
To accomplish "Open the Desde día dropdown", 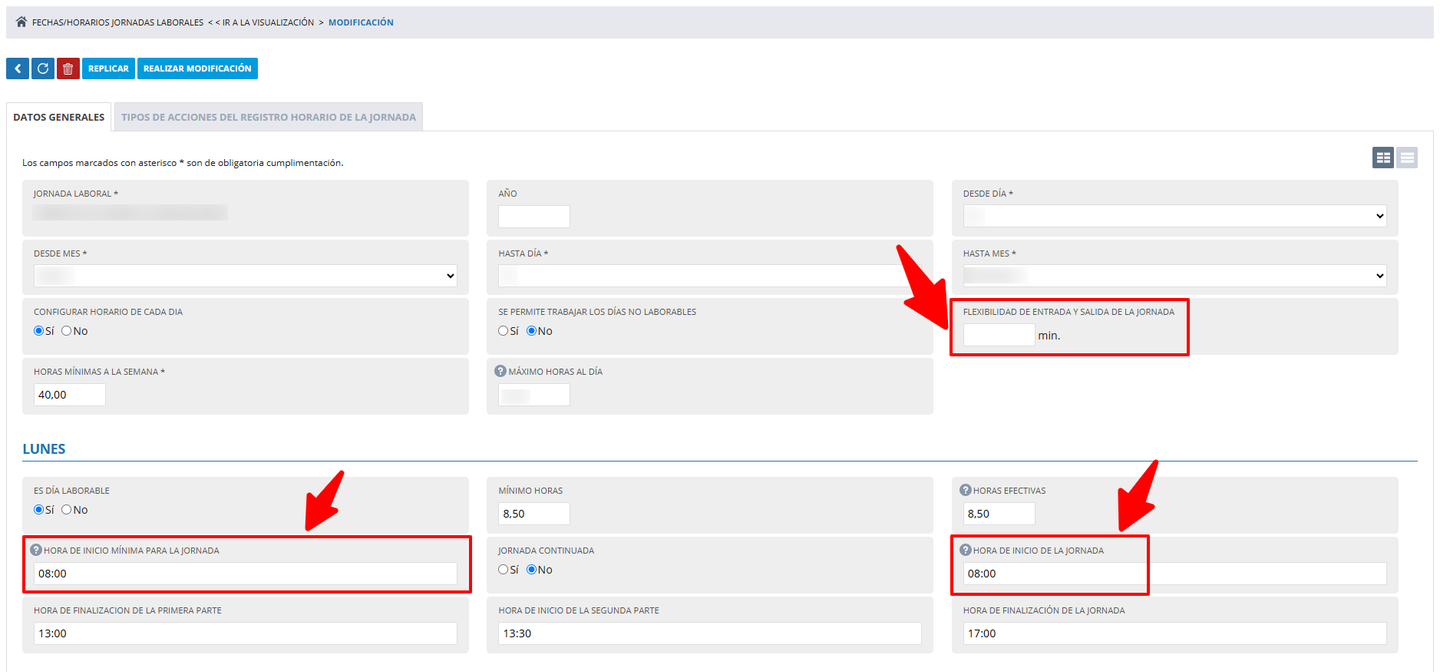I will point(1175,216).
